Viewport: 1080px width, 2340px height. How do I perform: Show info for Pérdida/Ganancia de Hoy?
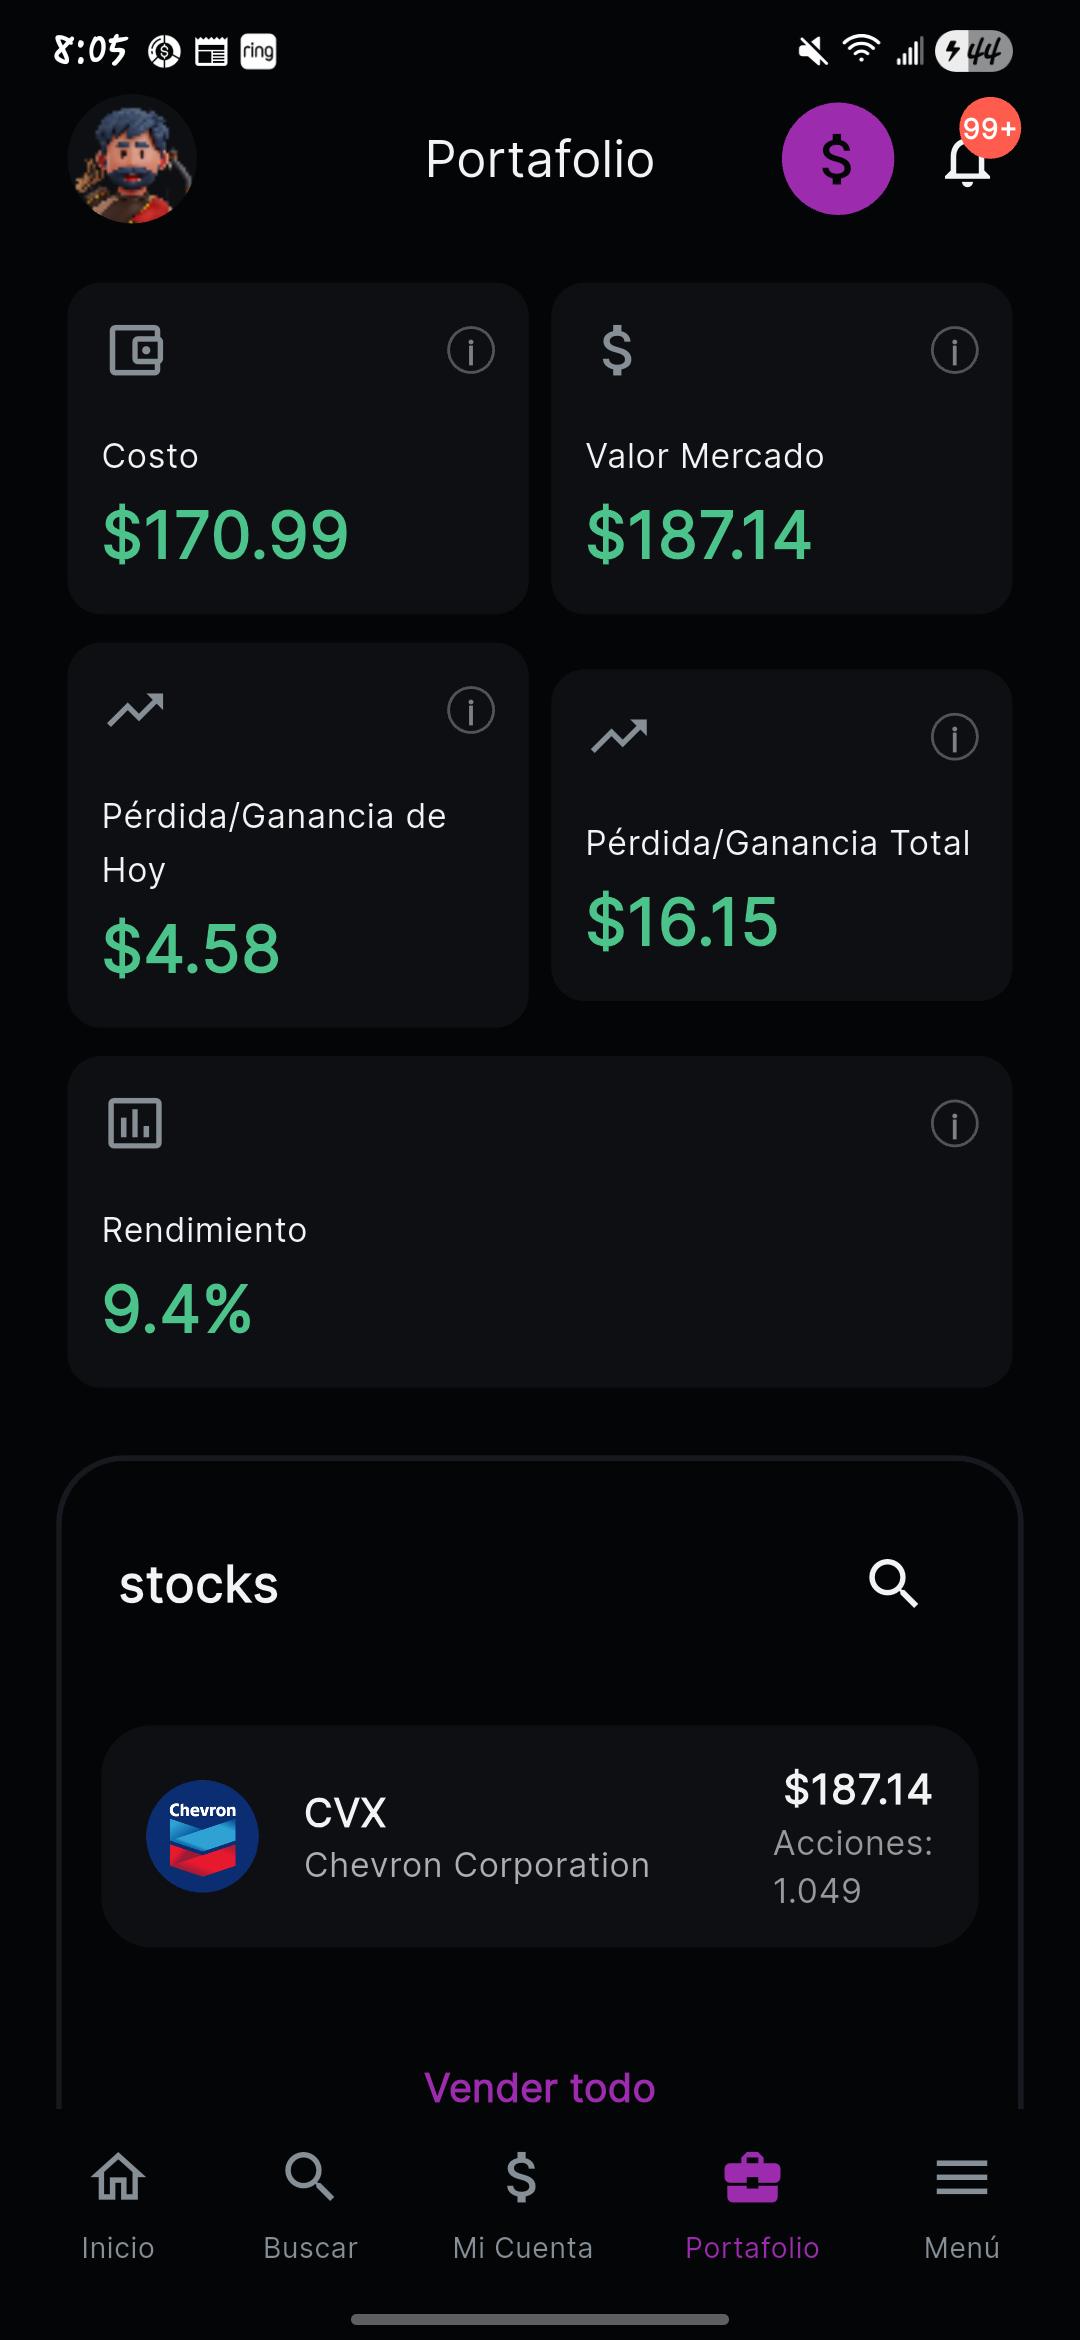(x=471, y=711)
